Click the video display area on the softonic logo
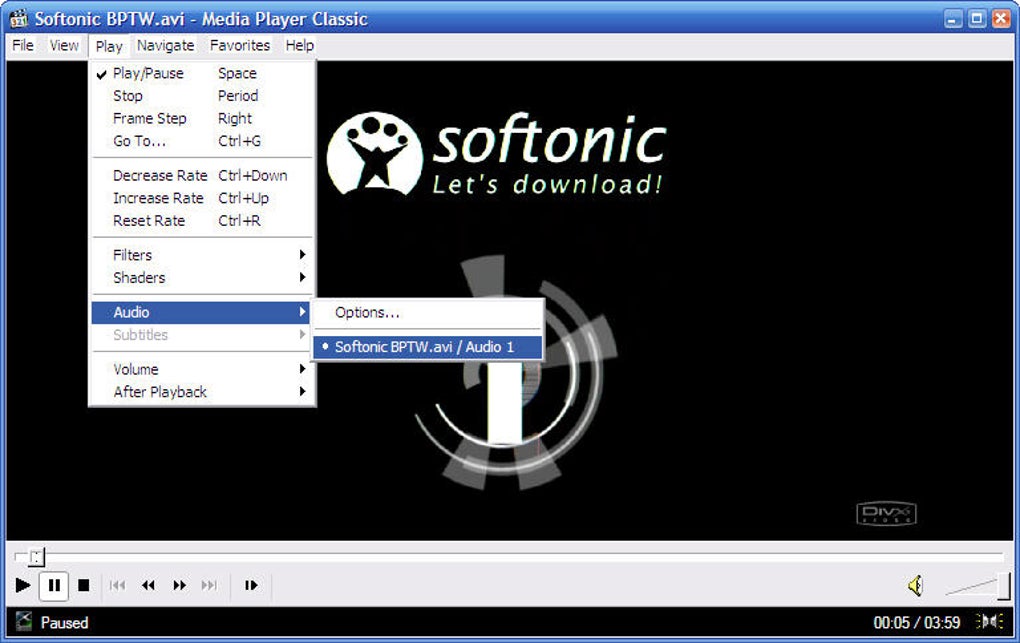Image resolution: width=1020 pixels, height=643 pixels. pos(496,154)
